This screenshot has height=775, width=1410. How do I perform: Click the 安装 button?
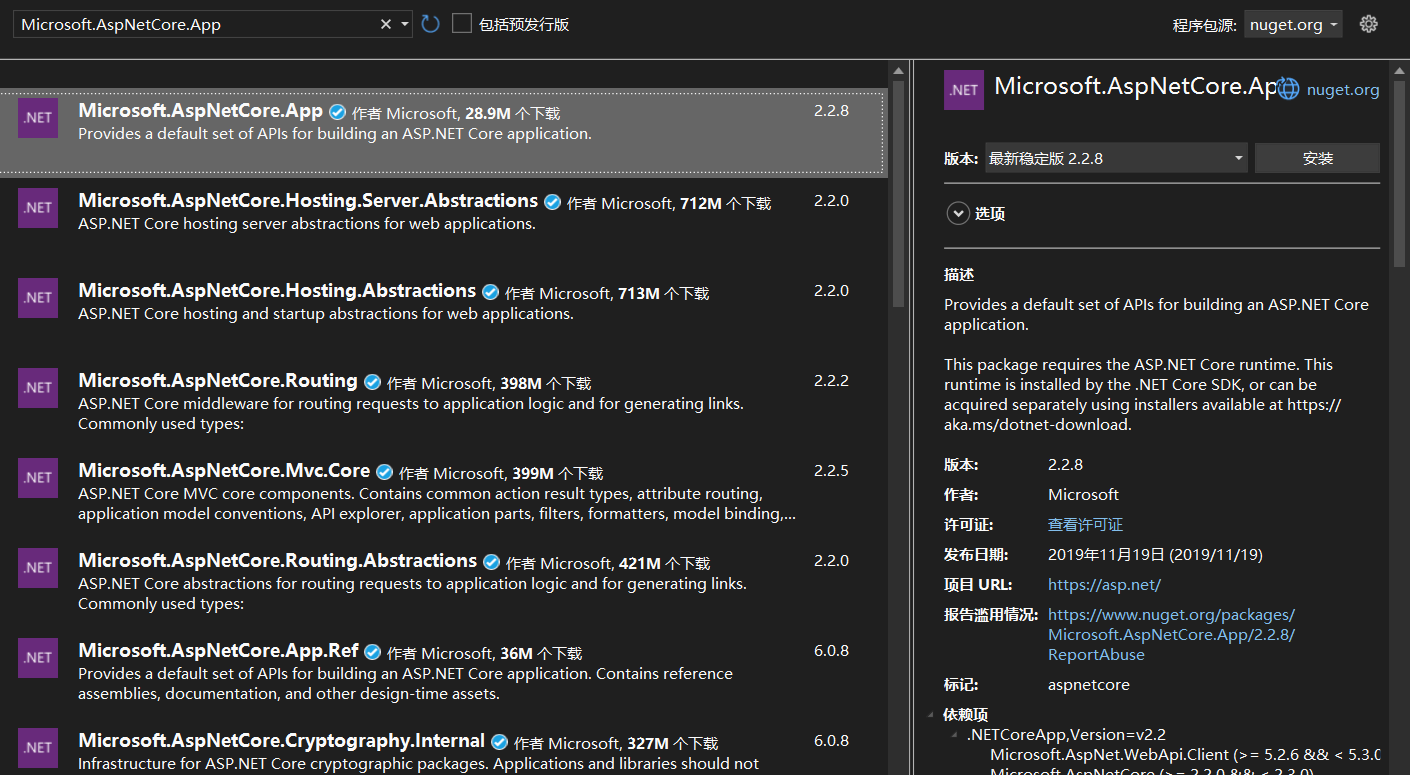pos(1317,158)
